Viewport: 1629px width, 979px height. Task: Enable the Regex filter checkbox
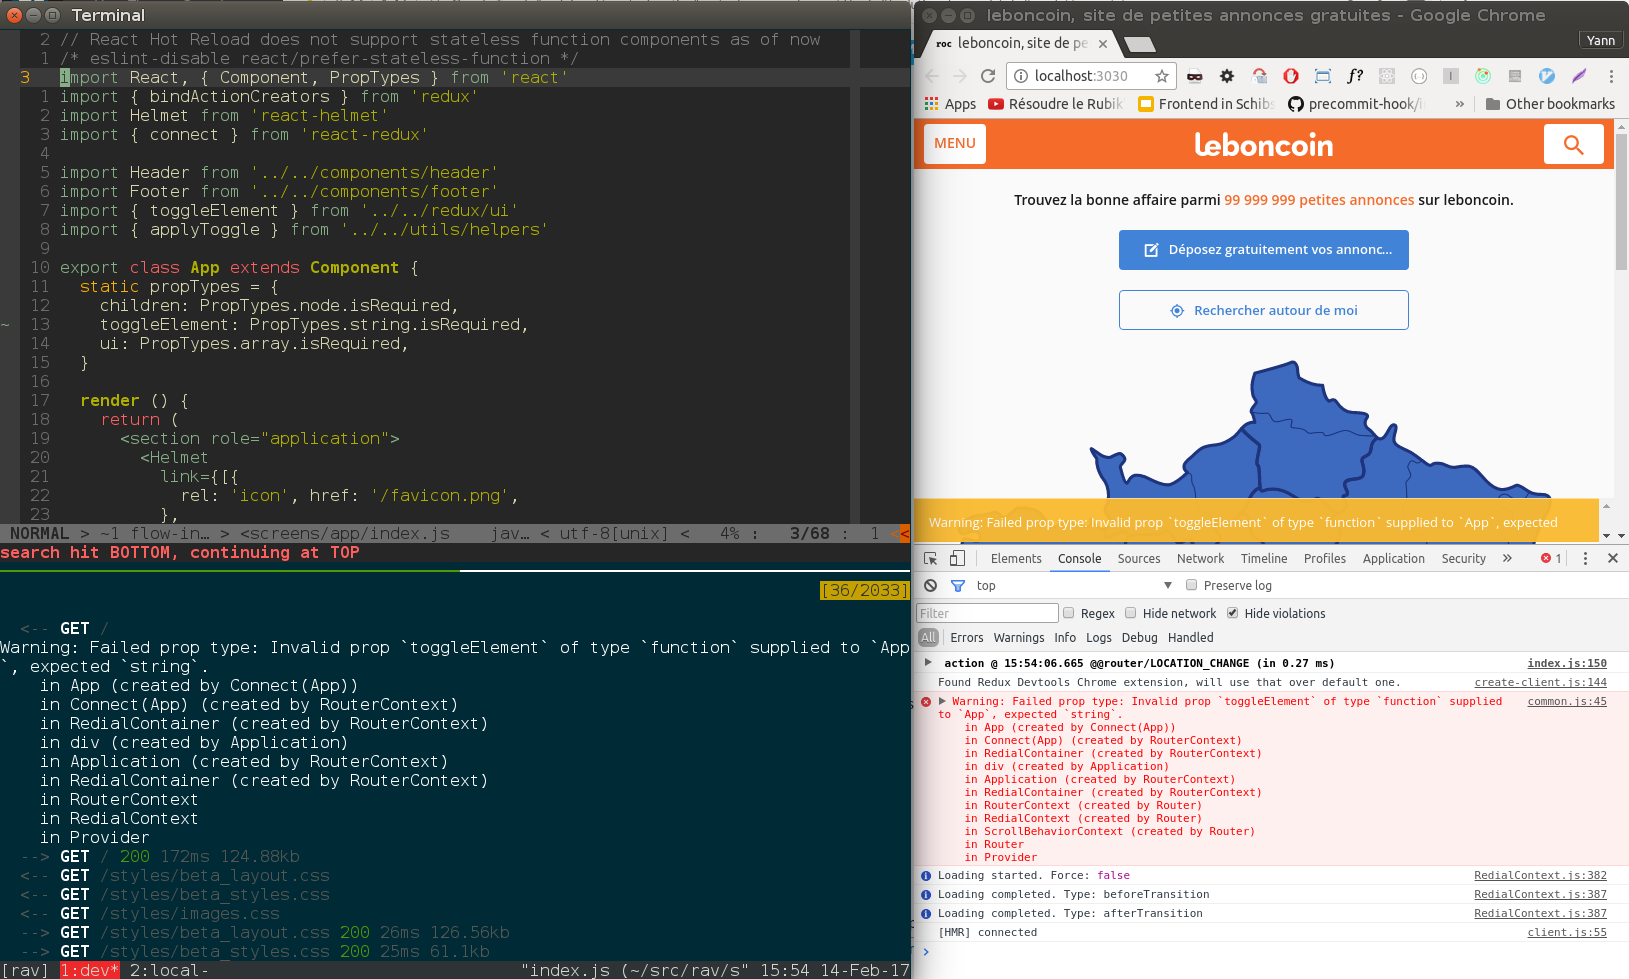point(1068,613)
